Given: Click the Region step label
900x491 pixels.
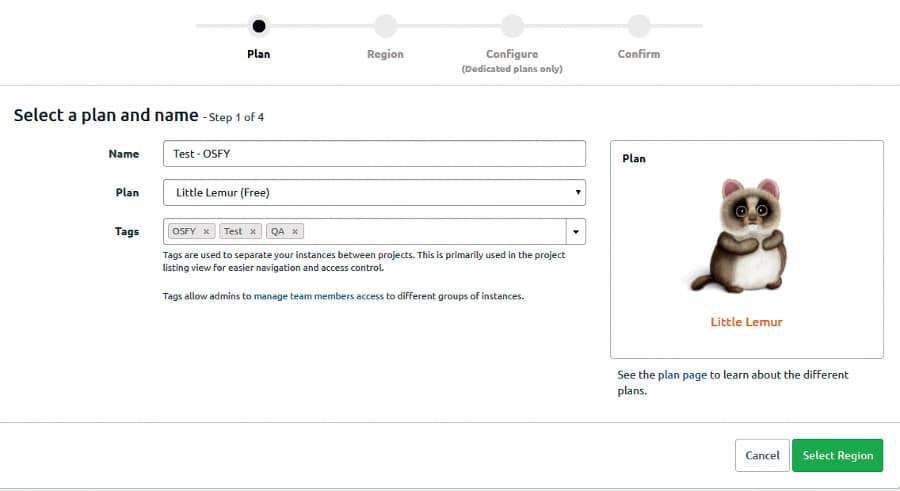Looking at the screenshot, I should 385,54.
